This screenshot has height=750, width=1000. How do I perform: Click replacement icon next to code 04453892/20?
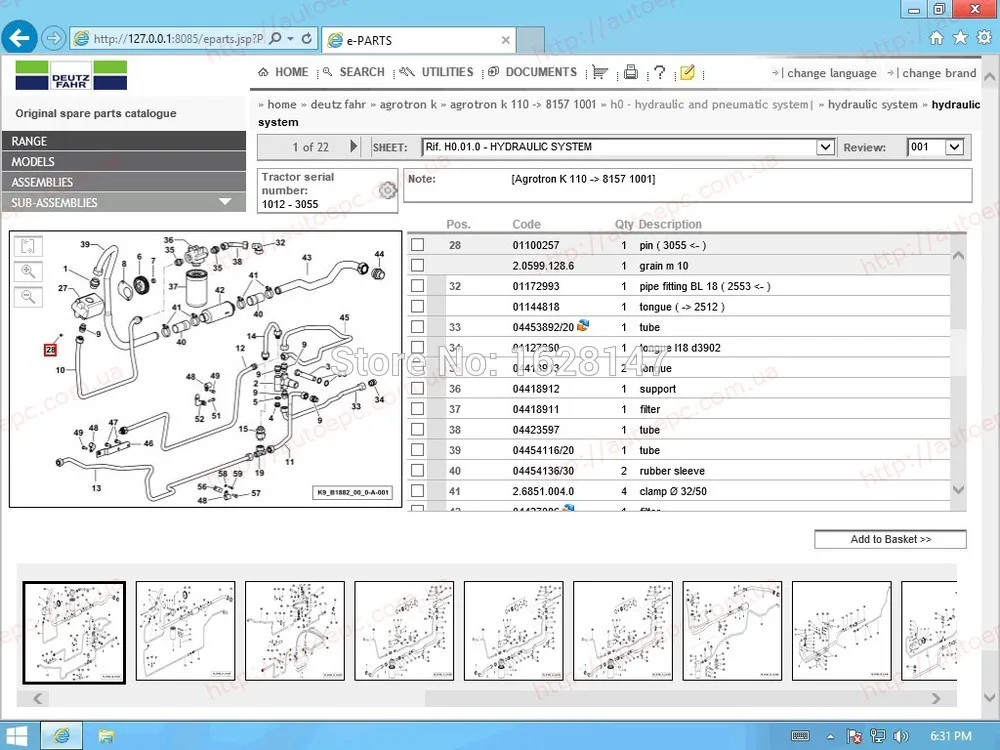click(583, 325)
